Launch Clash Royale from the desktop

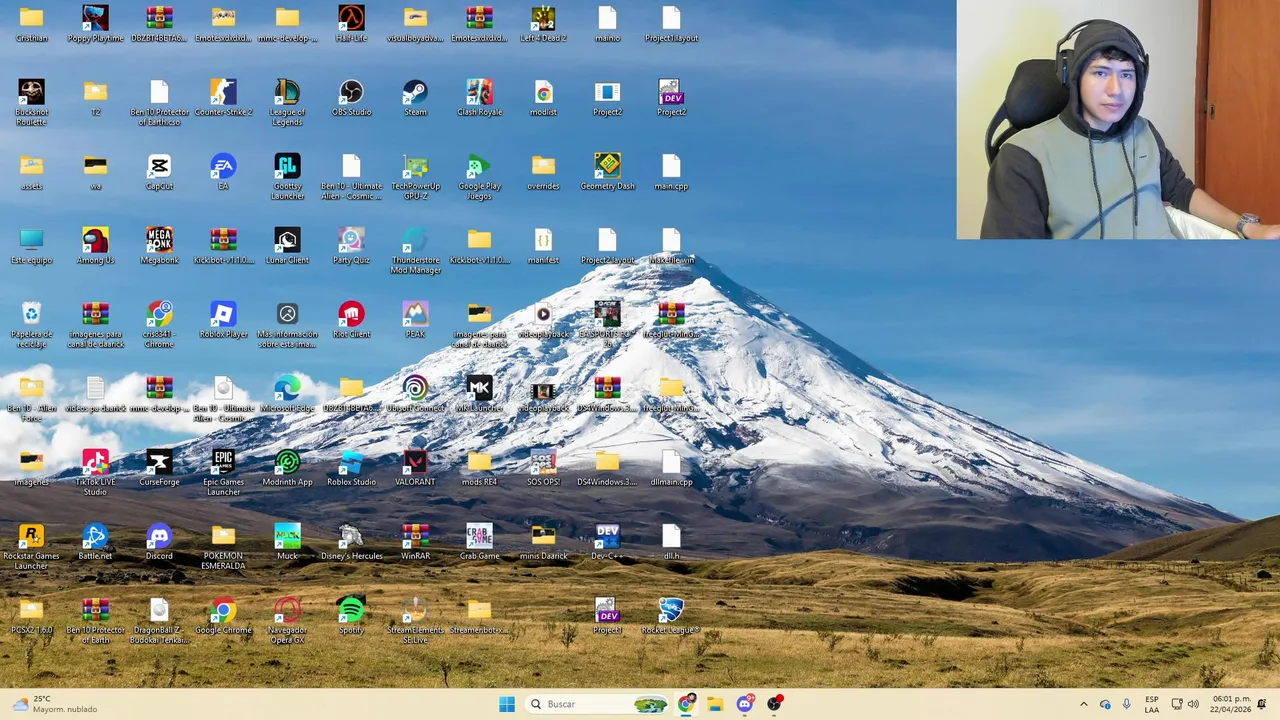point(479,98)
